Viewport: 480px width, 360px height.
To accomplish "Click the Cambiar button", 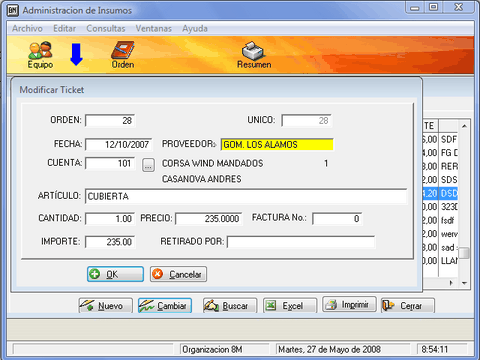I will point(165,305).
